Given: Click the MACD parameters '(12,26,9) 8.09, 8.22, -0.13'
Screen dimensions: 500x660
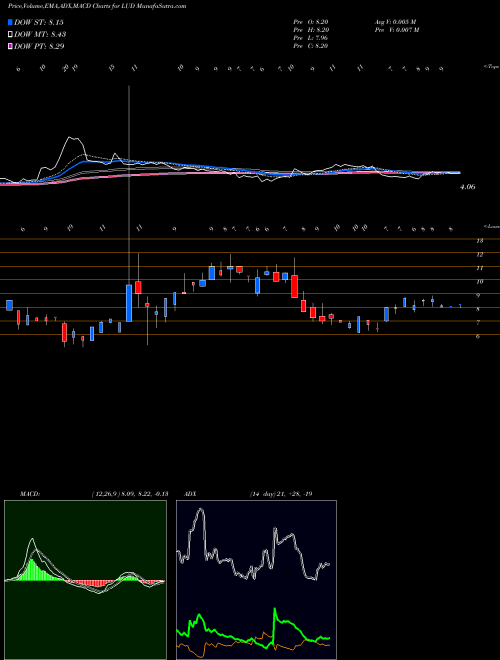Looking at the screenshot, I should point(130,494).
